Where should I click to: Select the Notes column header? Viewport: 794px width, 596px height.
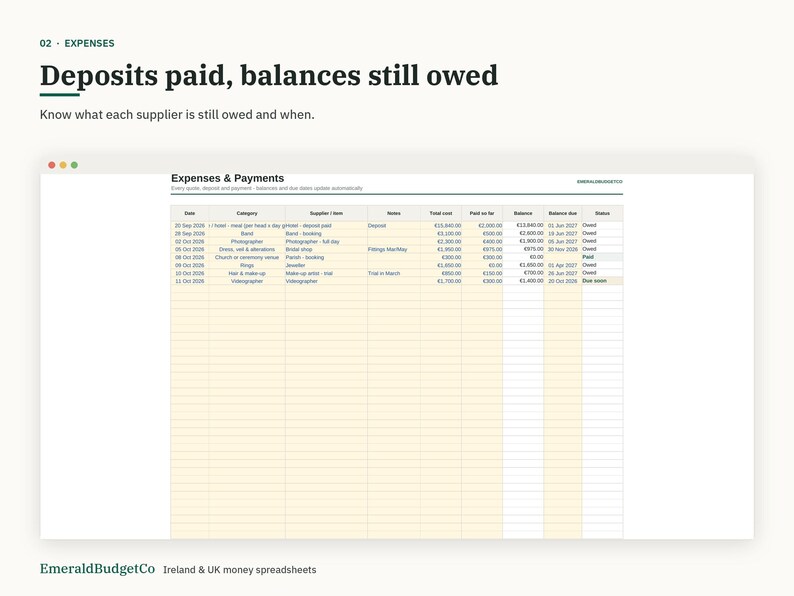(393, 213)
